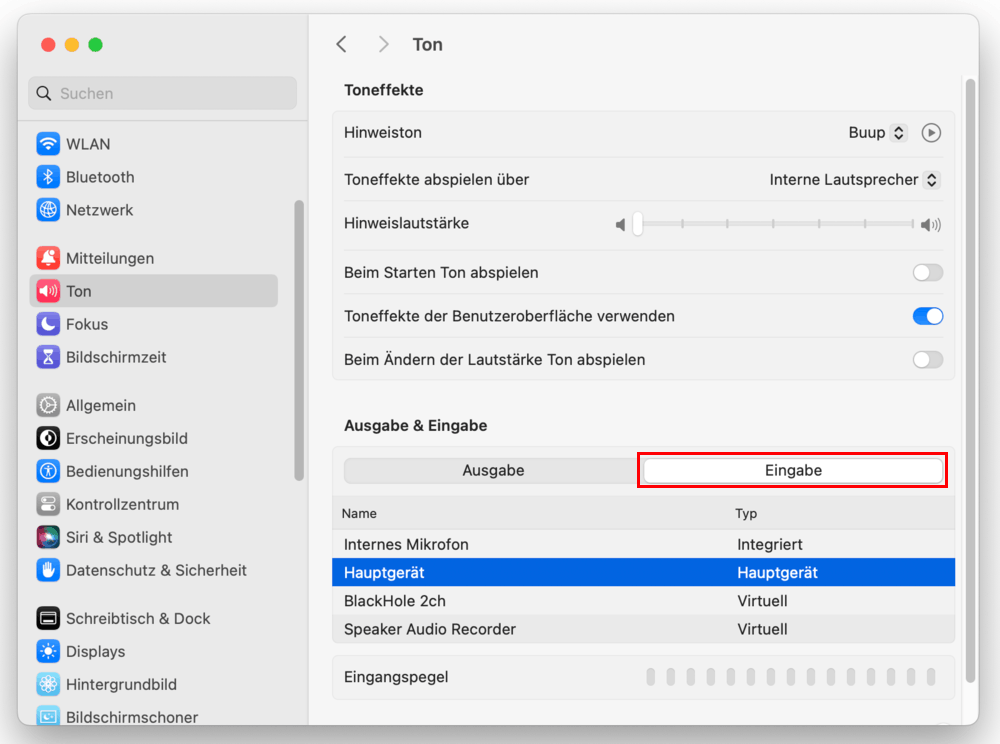Screen dimensions: 1000x744
Task: Click the Bluetooth icon in sidebar
Action: click(48, 177)
